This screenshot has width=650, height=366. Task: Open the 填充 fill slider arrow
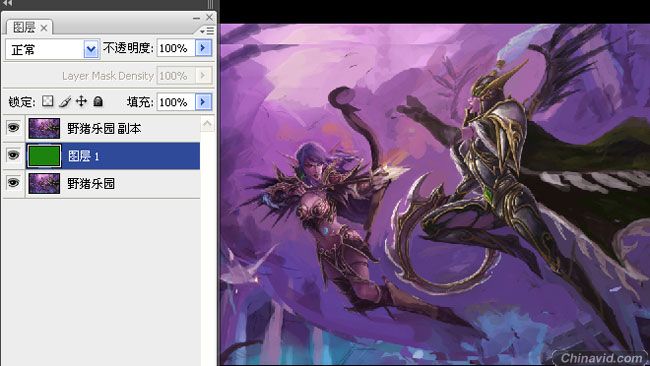tap(203, 102)
